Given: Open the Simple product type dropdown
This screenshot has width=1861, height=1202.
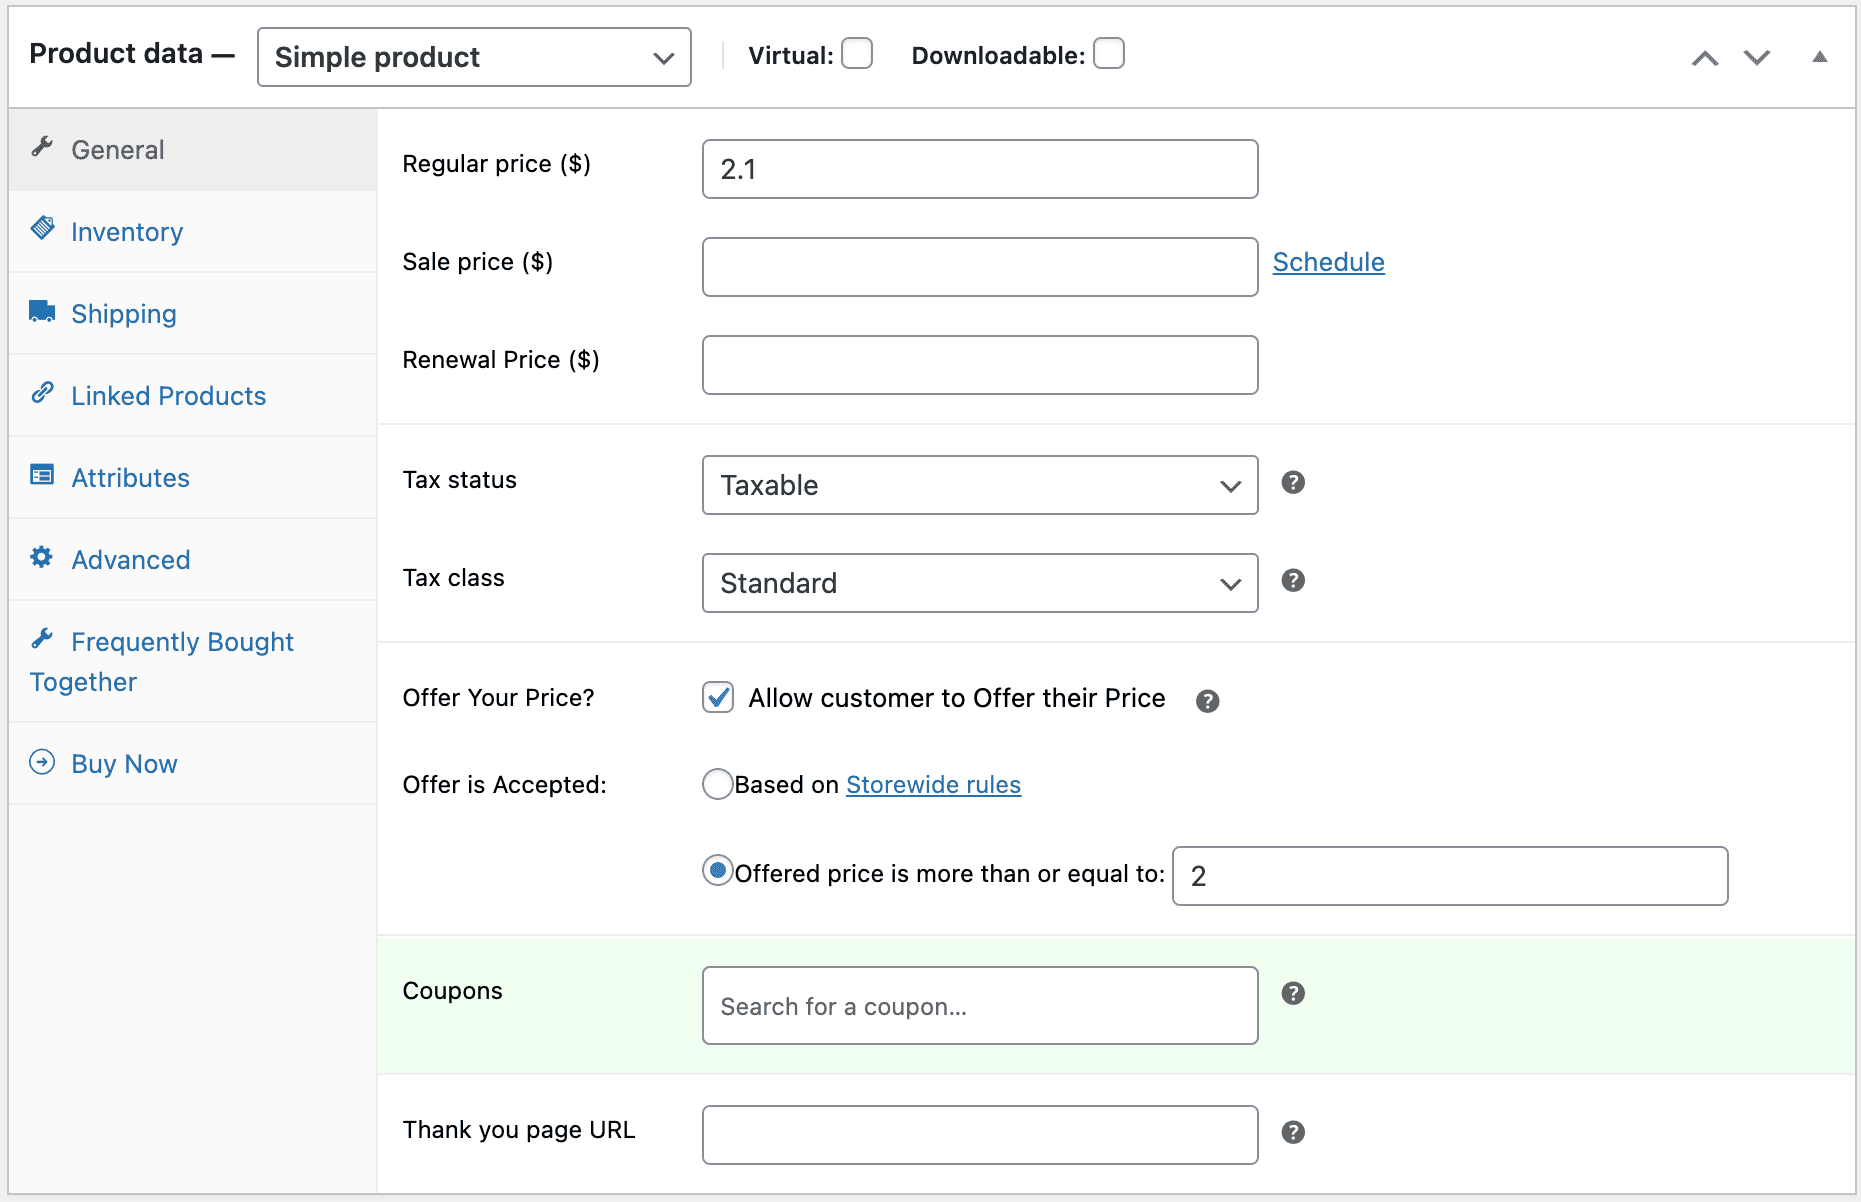Looking at the screenshot, I should pyautogui.click(x=474, y=57).
